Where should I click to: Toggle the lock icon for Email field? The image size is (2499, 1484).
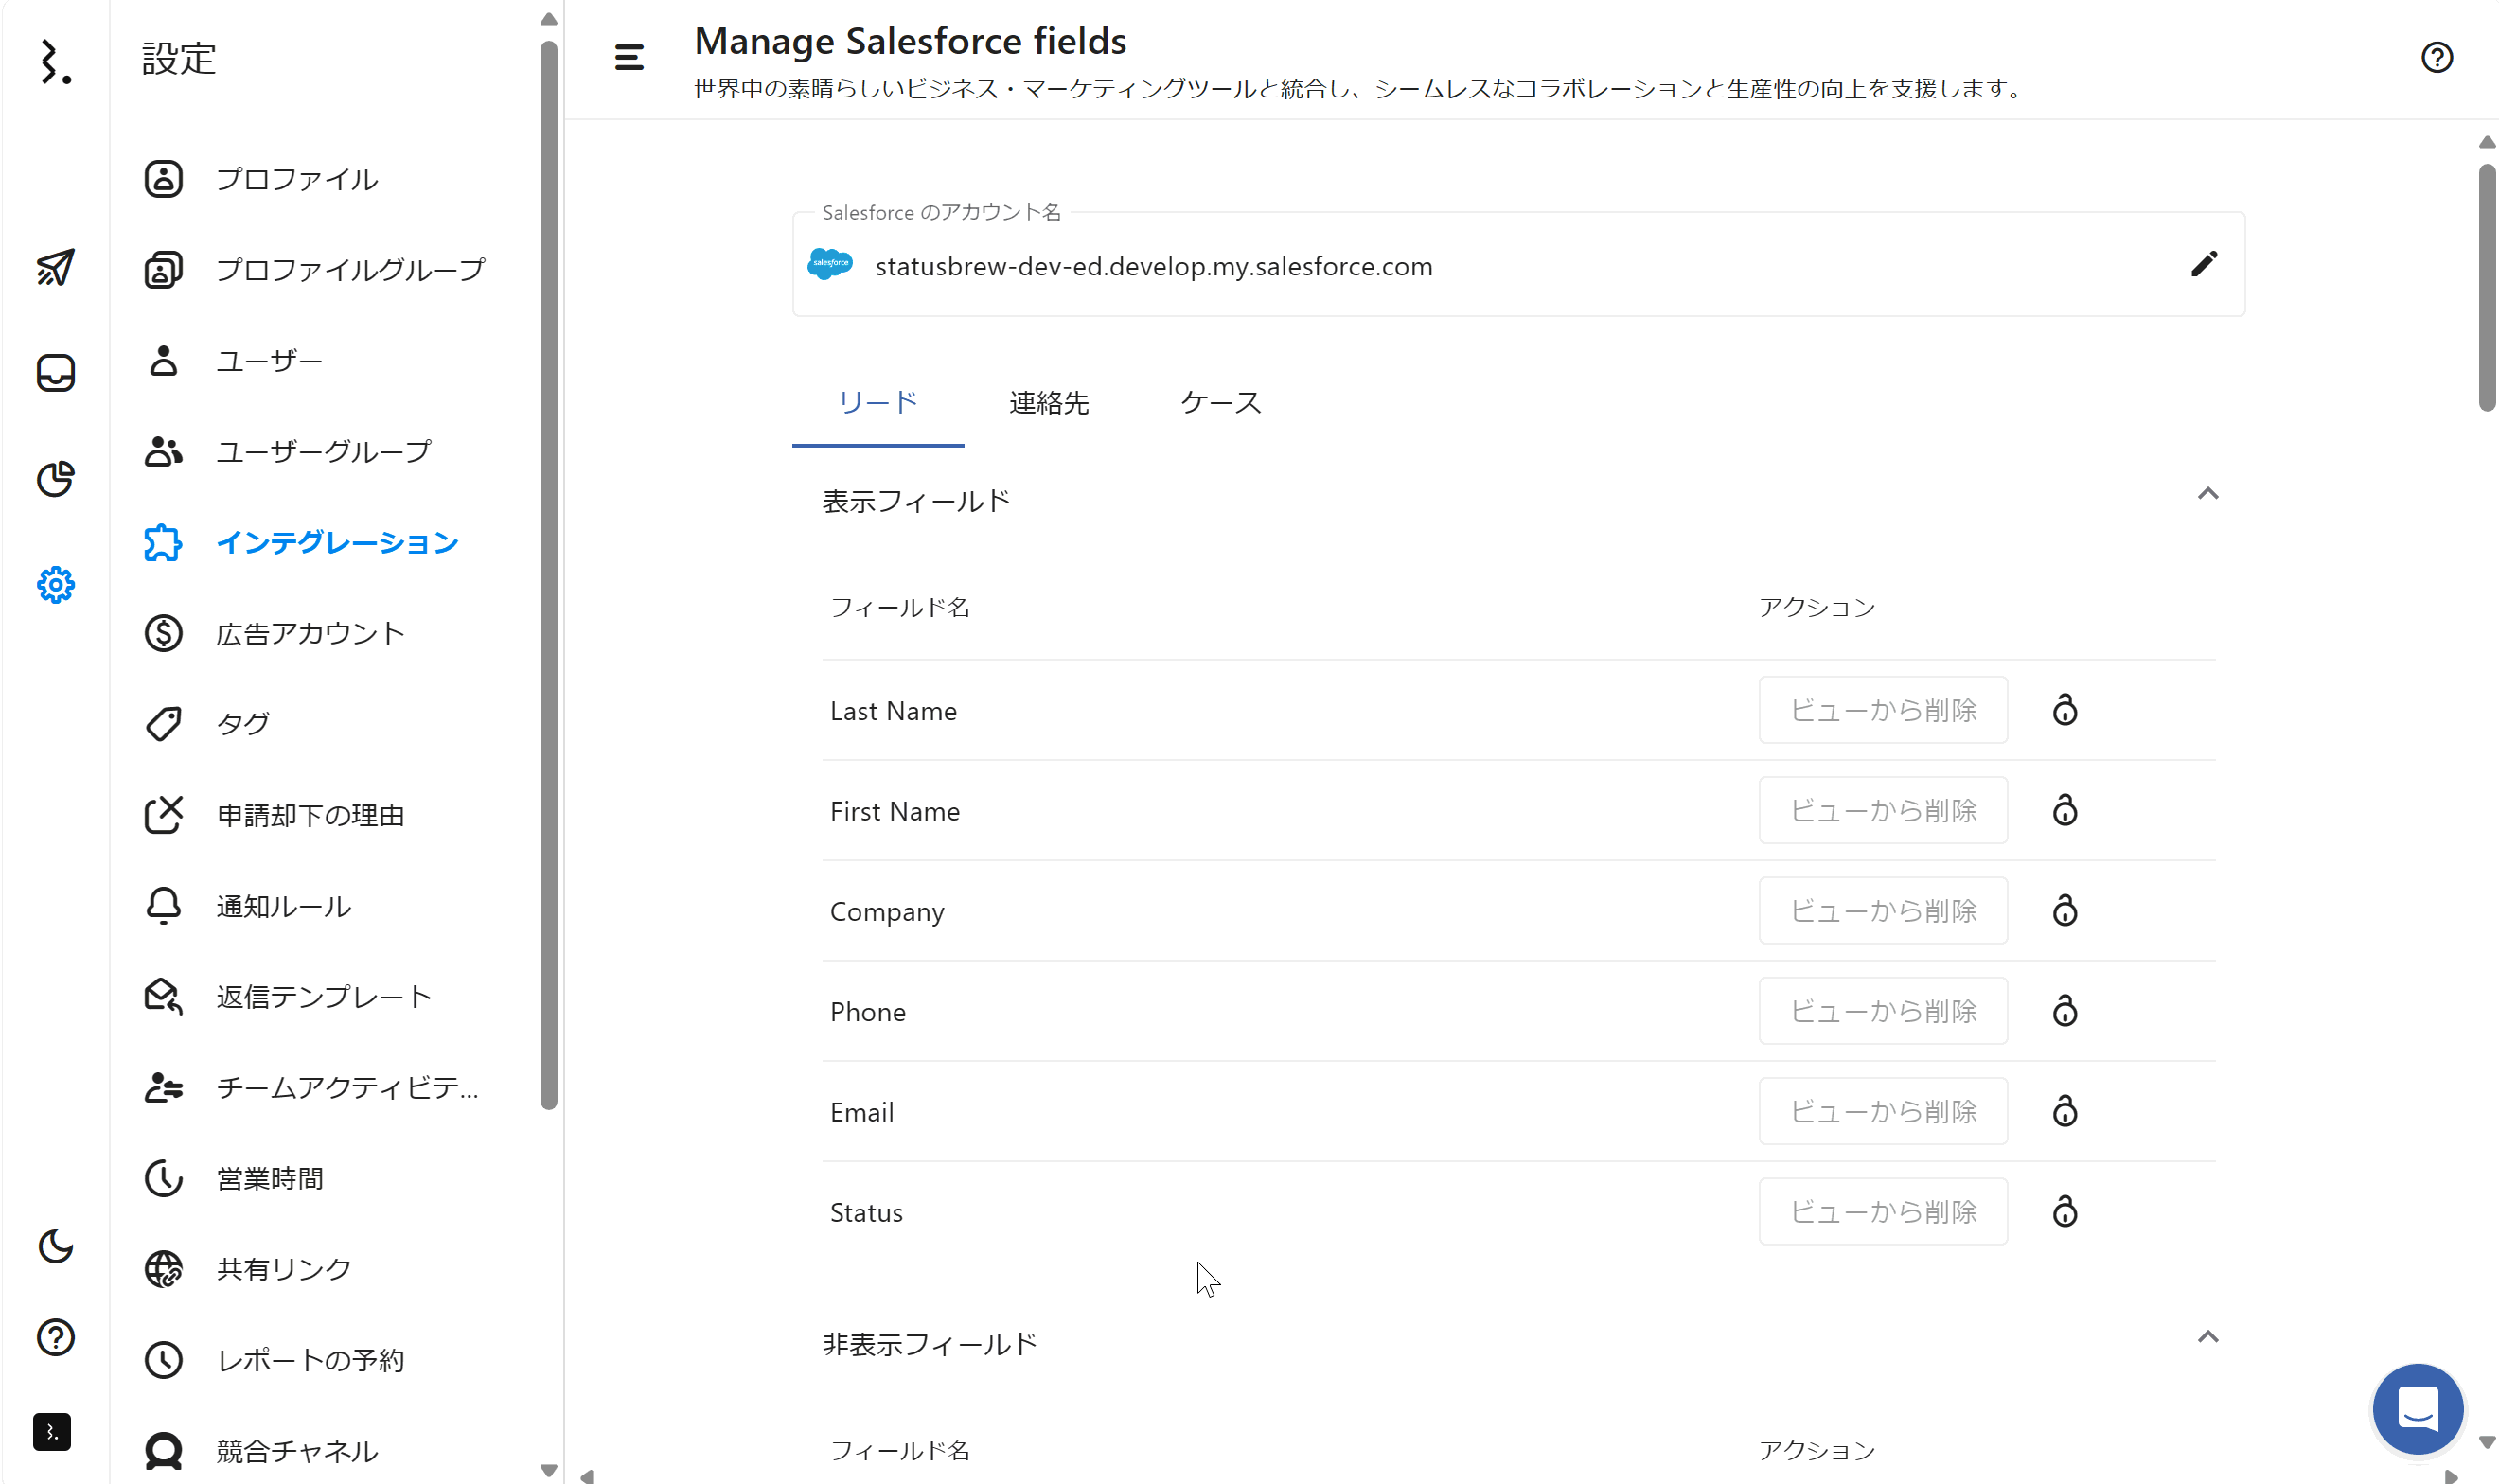click(2065, 1111)
